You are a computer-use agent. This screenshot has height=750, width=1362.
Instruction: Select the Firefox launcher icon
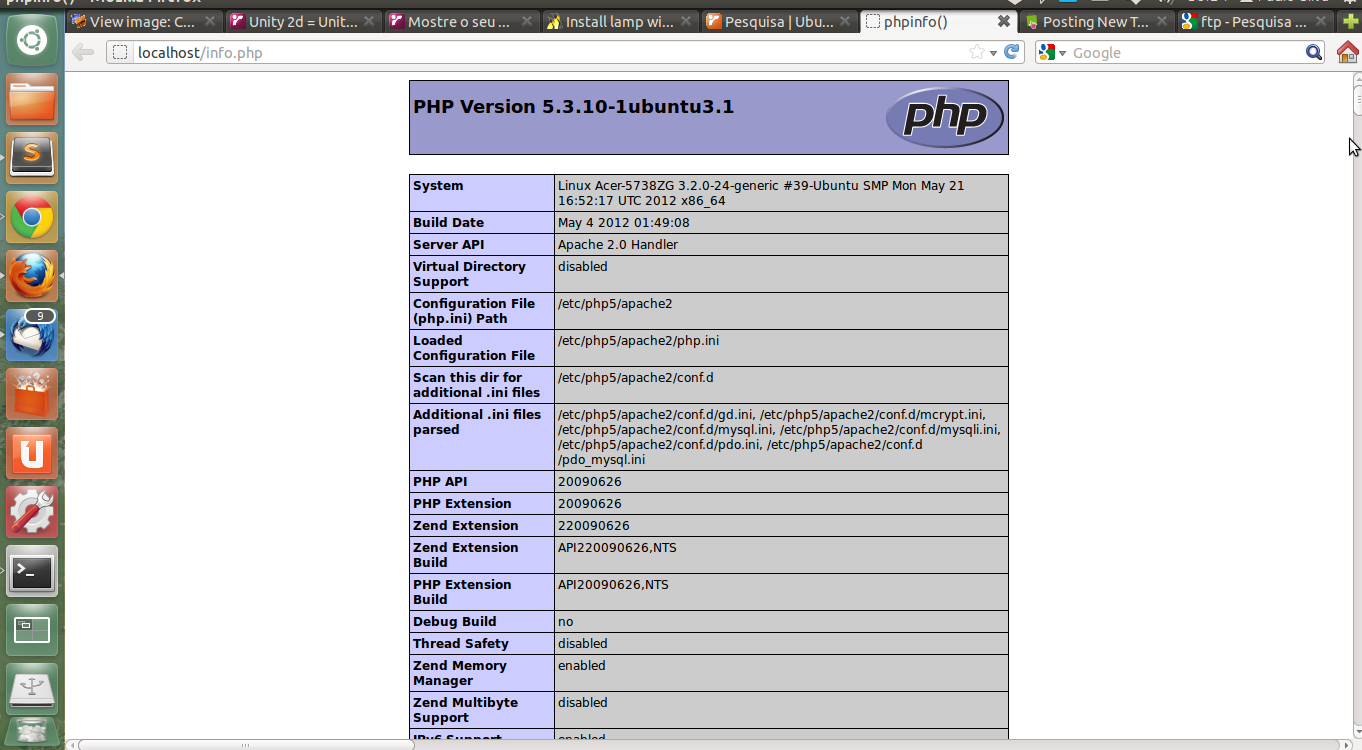coord(32,276)
